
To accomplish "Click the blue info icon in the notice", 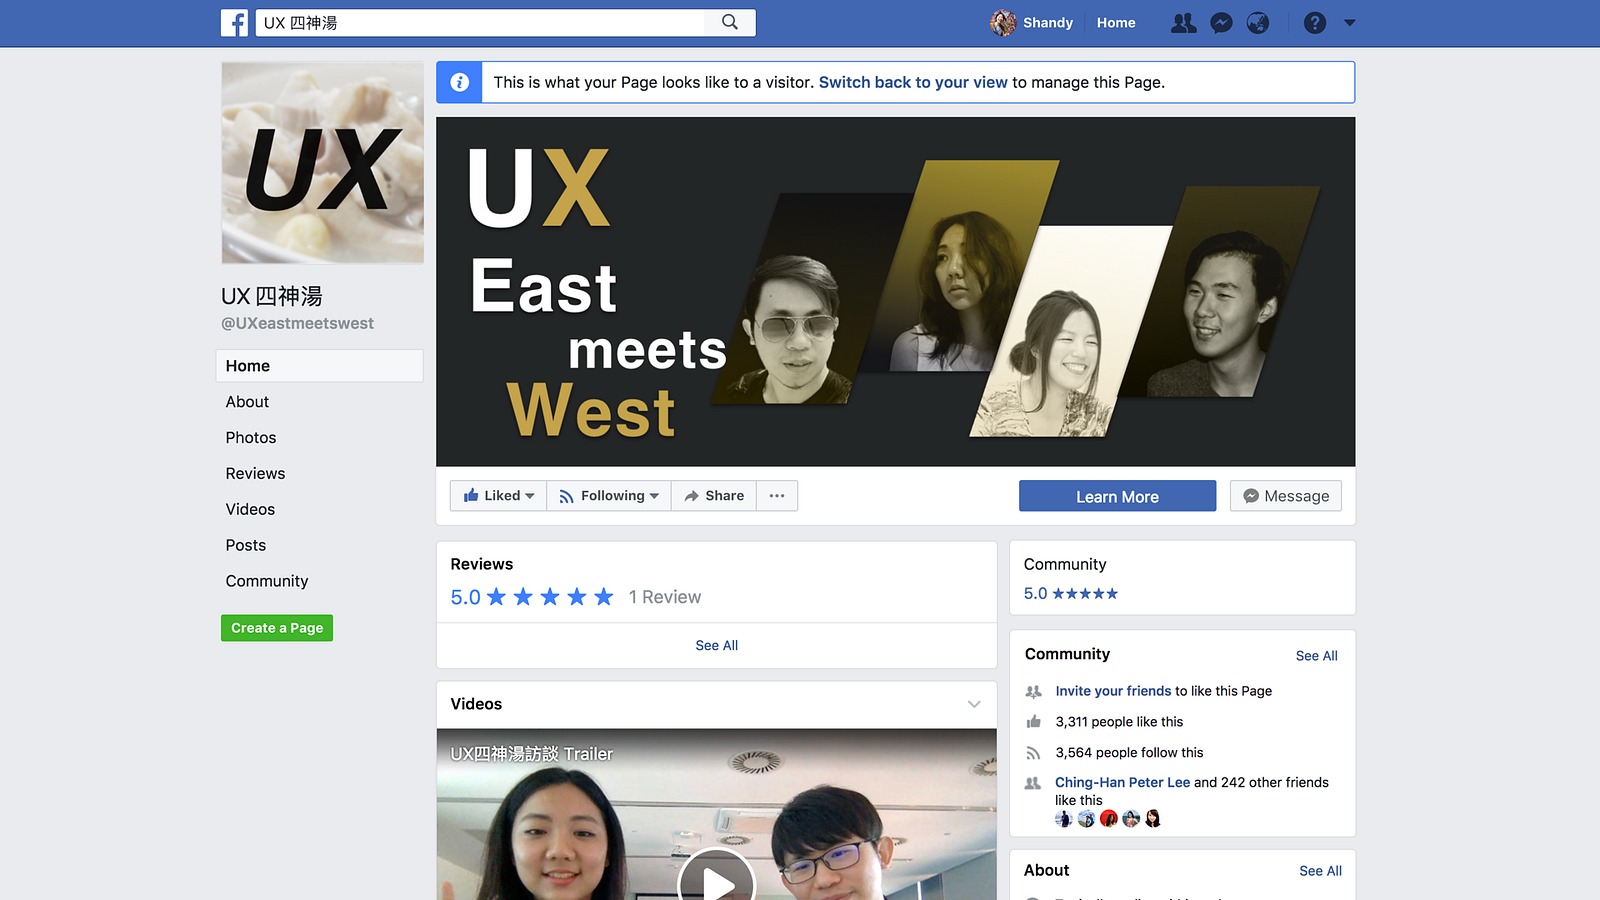I will pyautogui.click(x=460, y=82).
